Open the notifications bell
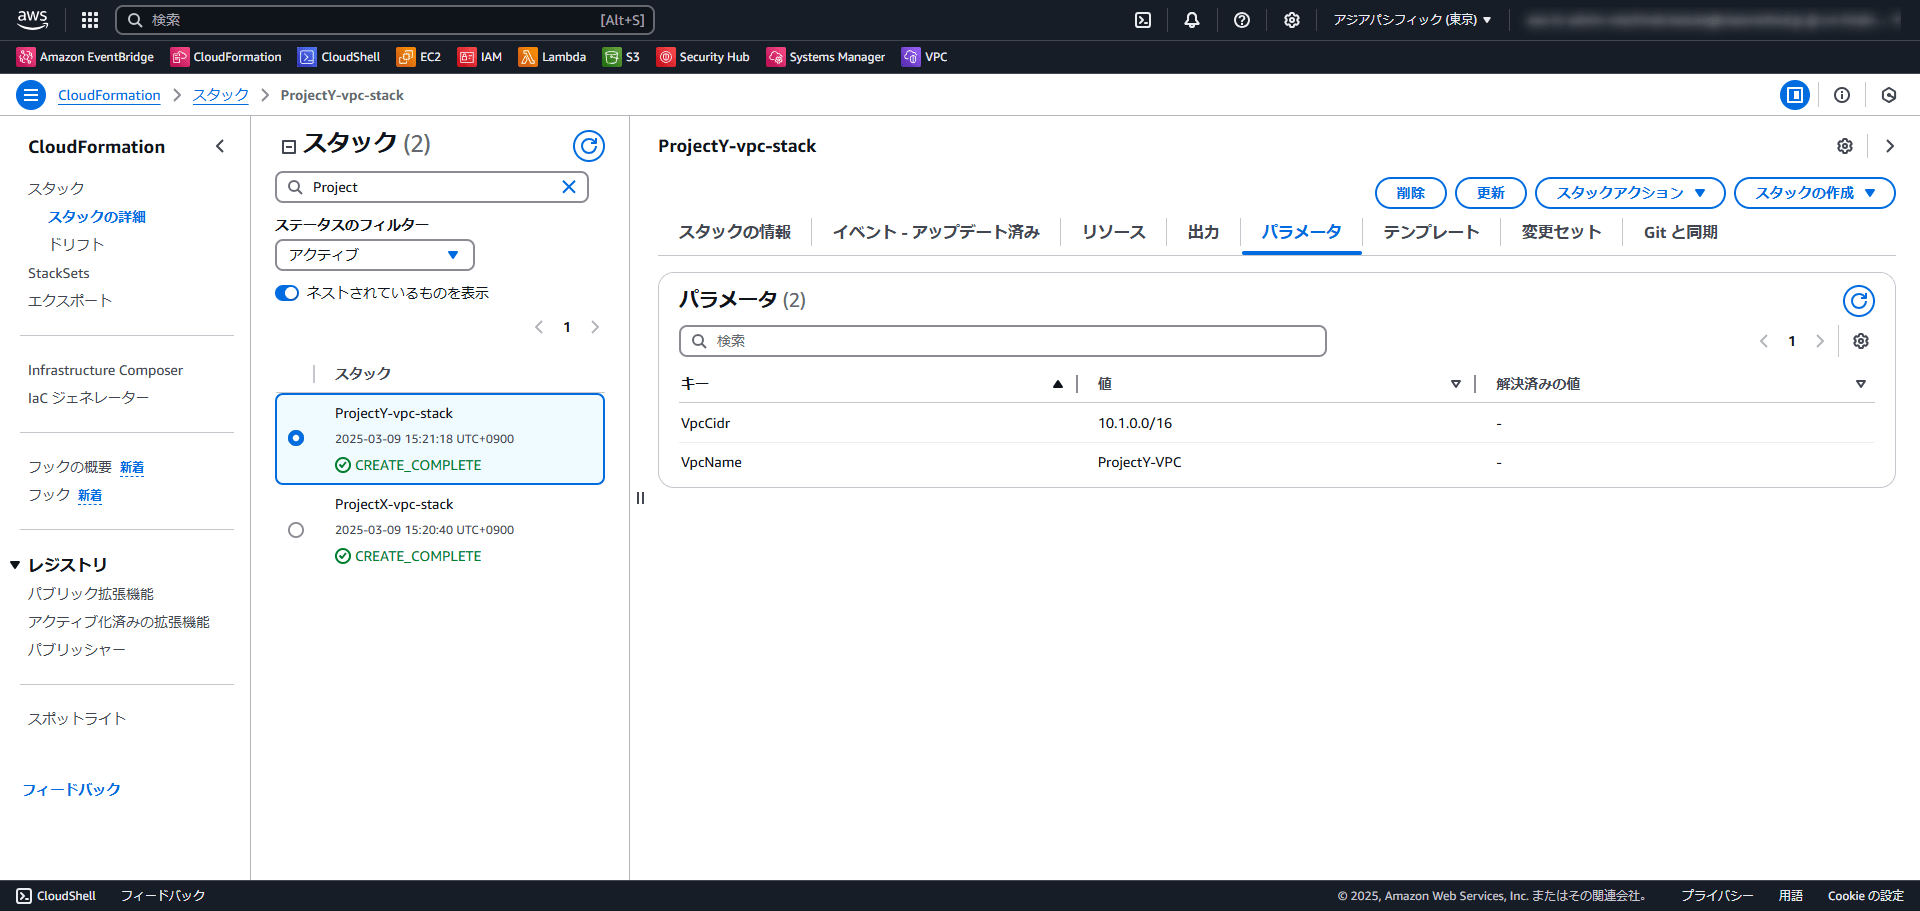The image size is (1920, 911). (x=1192, y=20)
